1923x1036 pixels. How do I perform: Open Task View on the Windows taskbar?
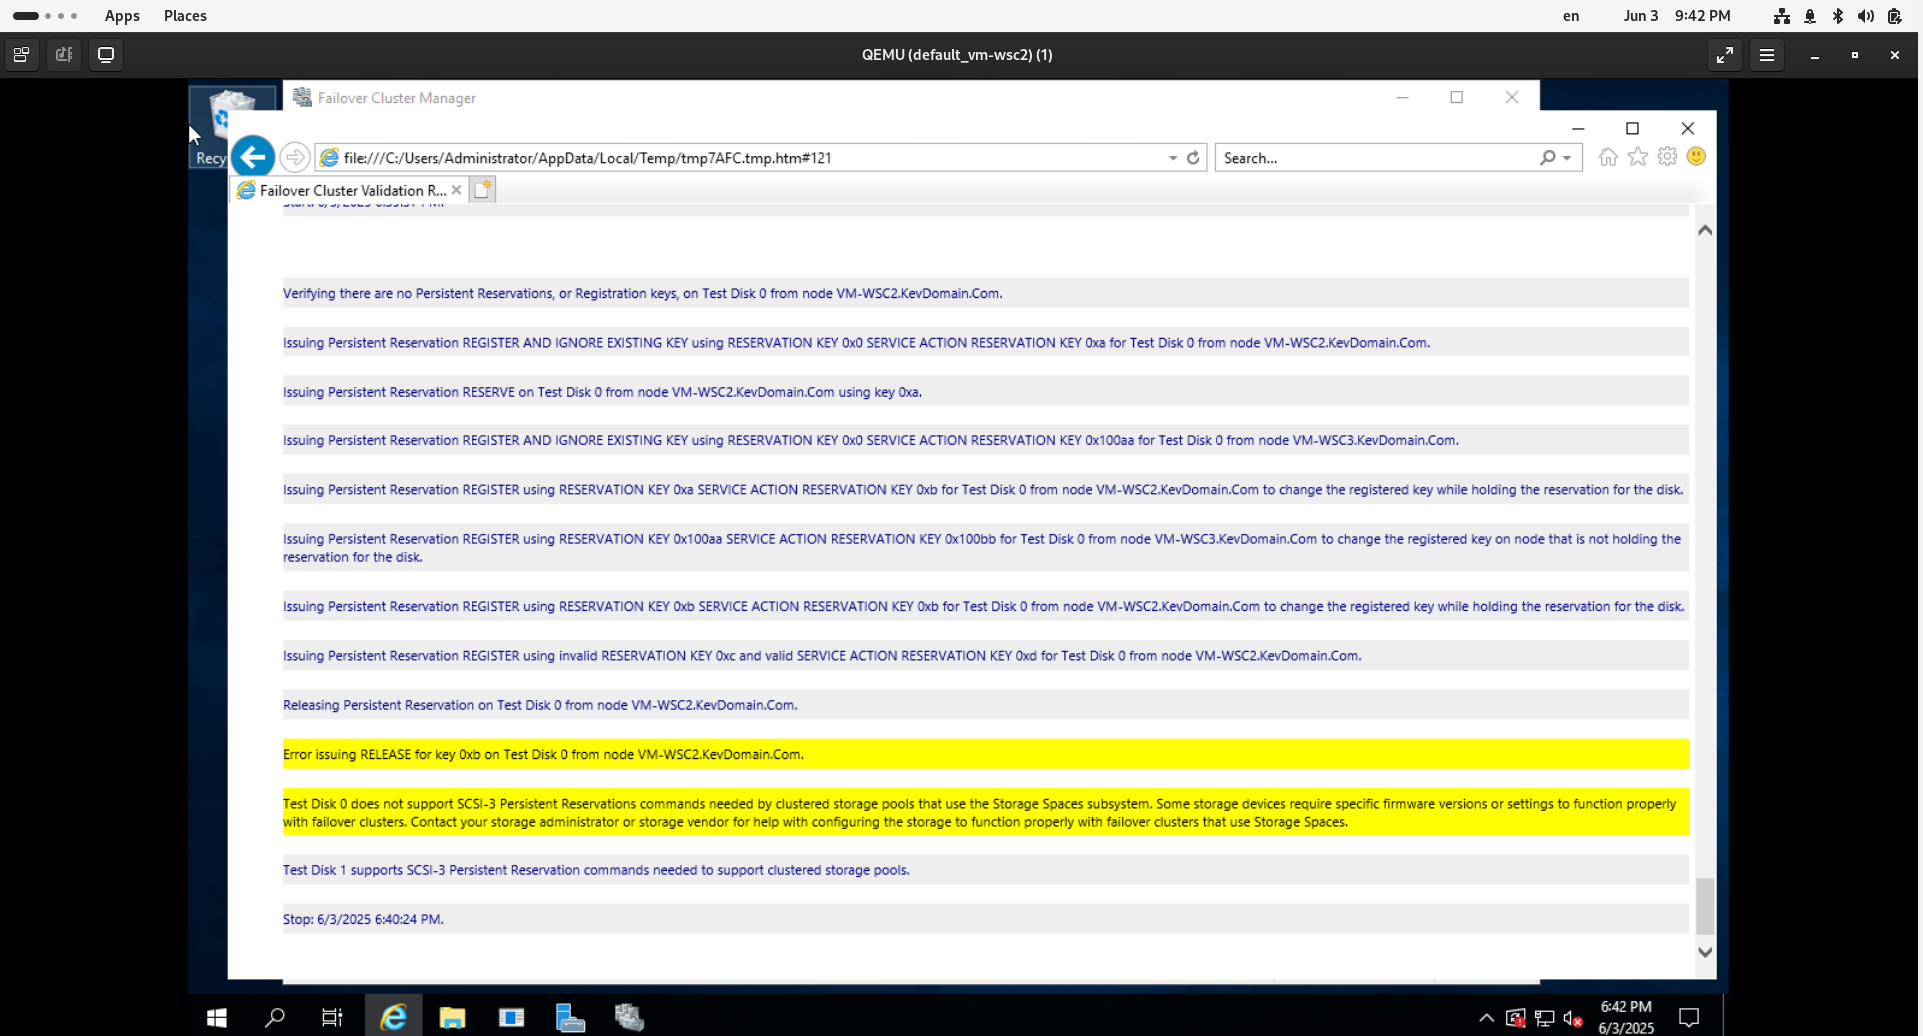[332, 1018]
